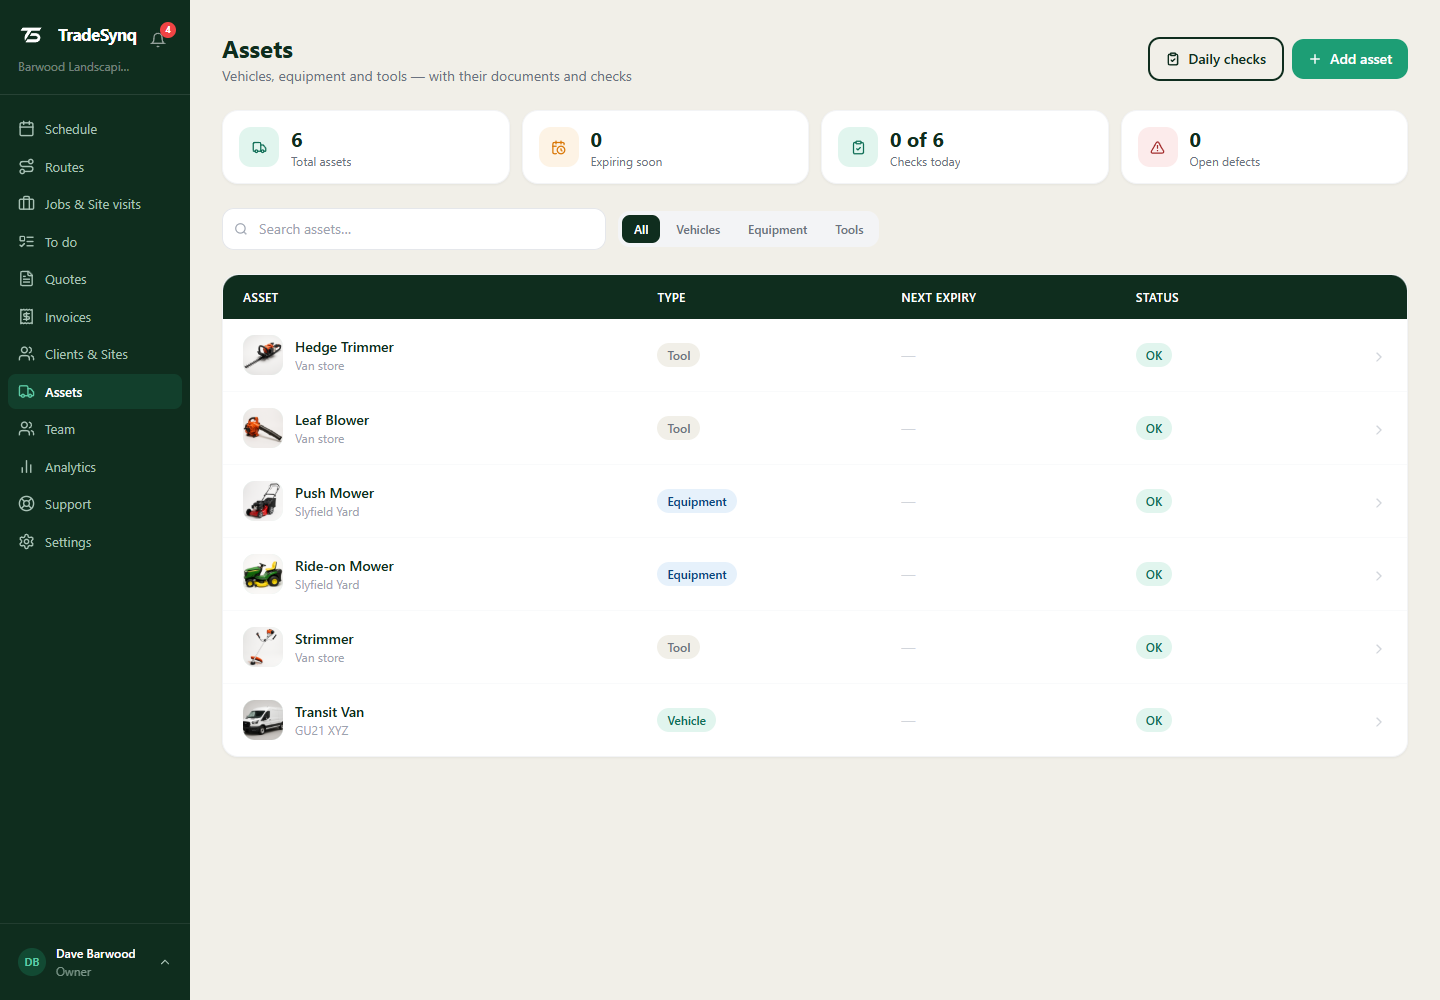This screenshot has height=1000, width=1440.
Task: Go to Schedule in sidebar
Action: [x=95, y=129]
